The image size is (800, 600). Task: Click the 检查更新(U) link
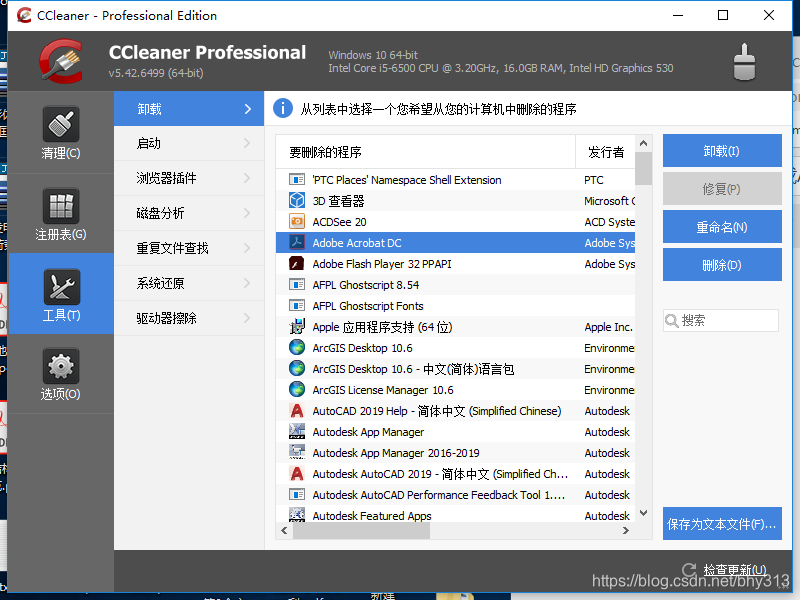pos(735,569)
